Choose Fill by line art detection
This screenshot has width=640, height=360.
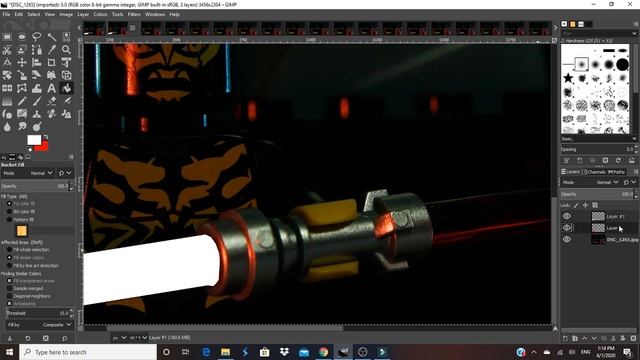tap(9, 265)
